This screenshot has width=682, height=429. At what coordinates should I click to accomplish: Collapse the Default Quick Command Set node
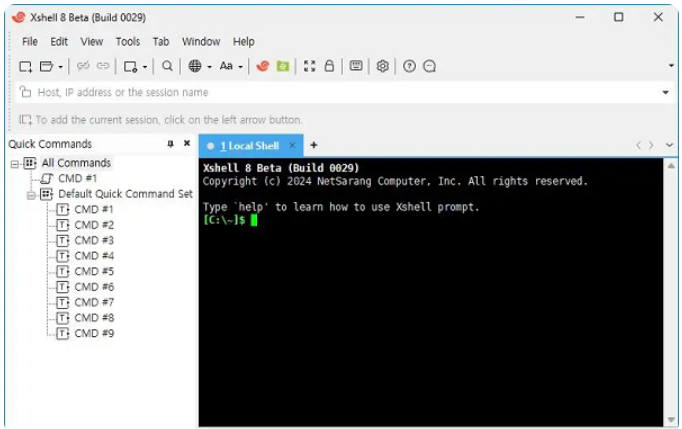tap(31, 195)
